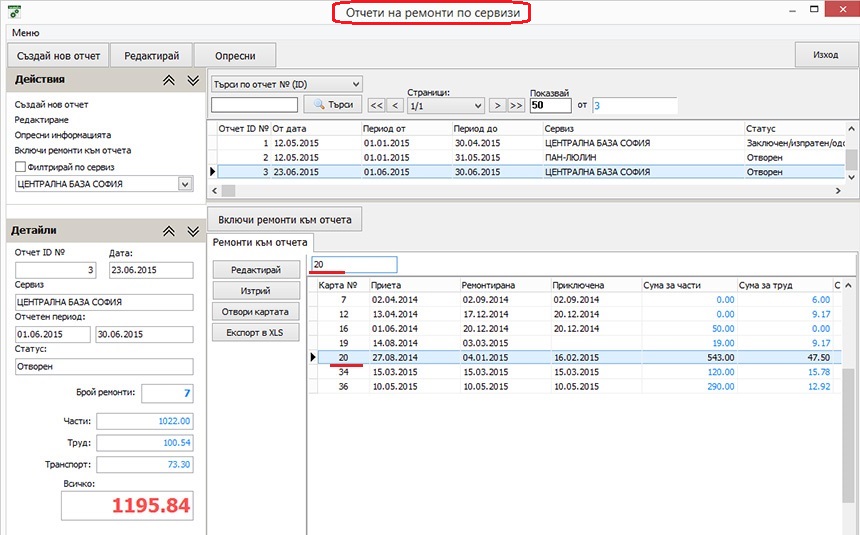
Task: Click the Създай нов отчет action link
Action: click(52, 104)
